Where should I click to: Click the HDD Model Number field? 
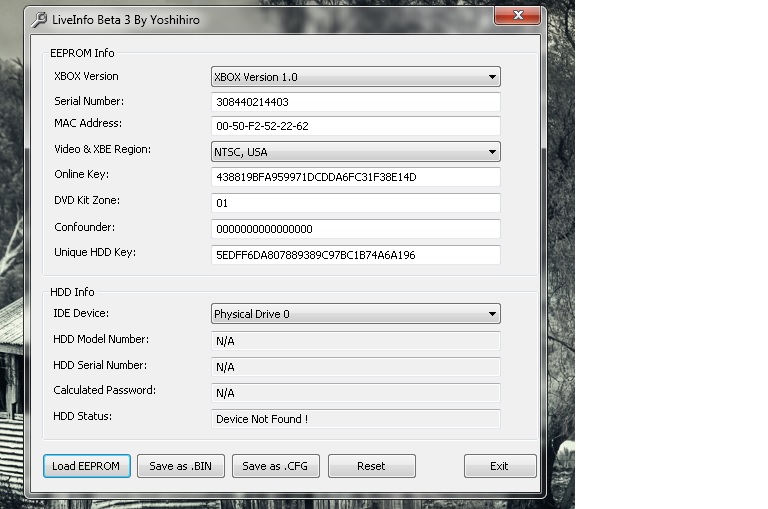coord(356,341)
